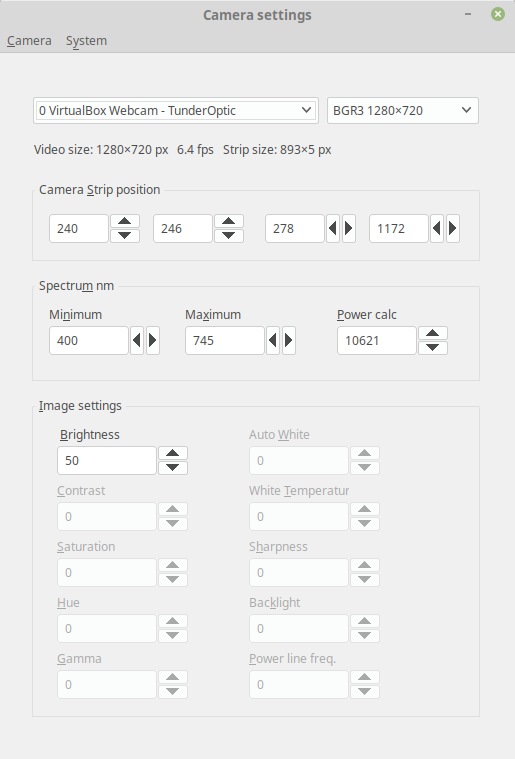Open the BGR3 1280×720 format dropdown
Screen dimensions: 515x759
tap(403, 110)
